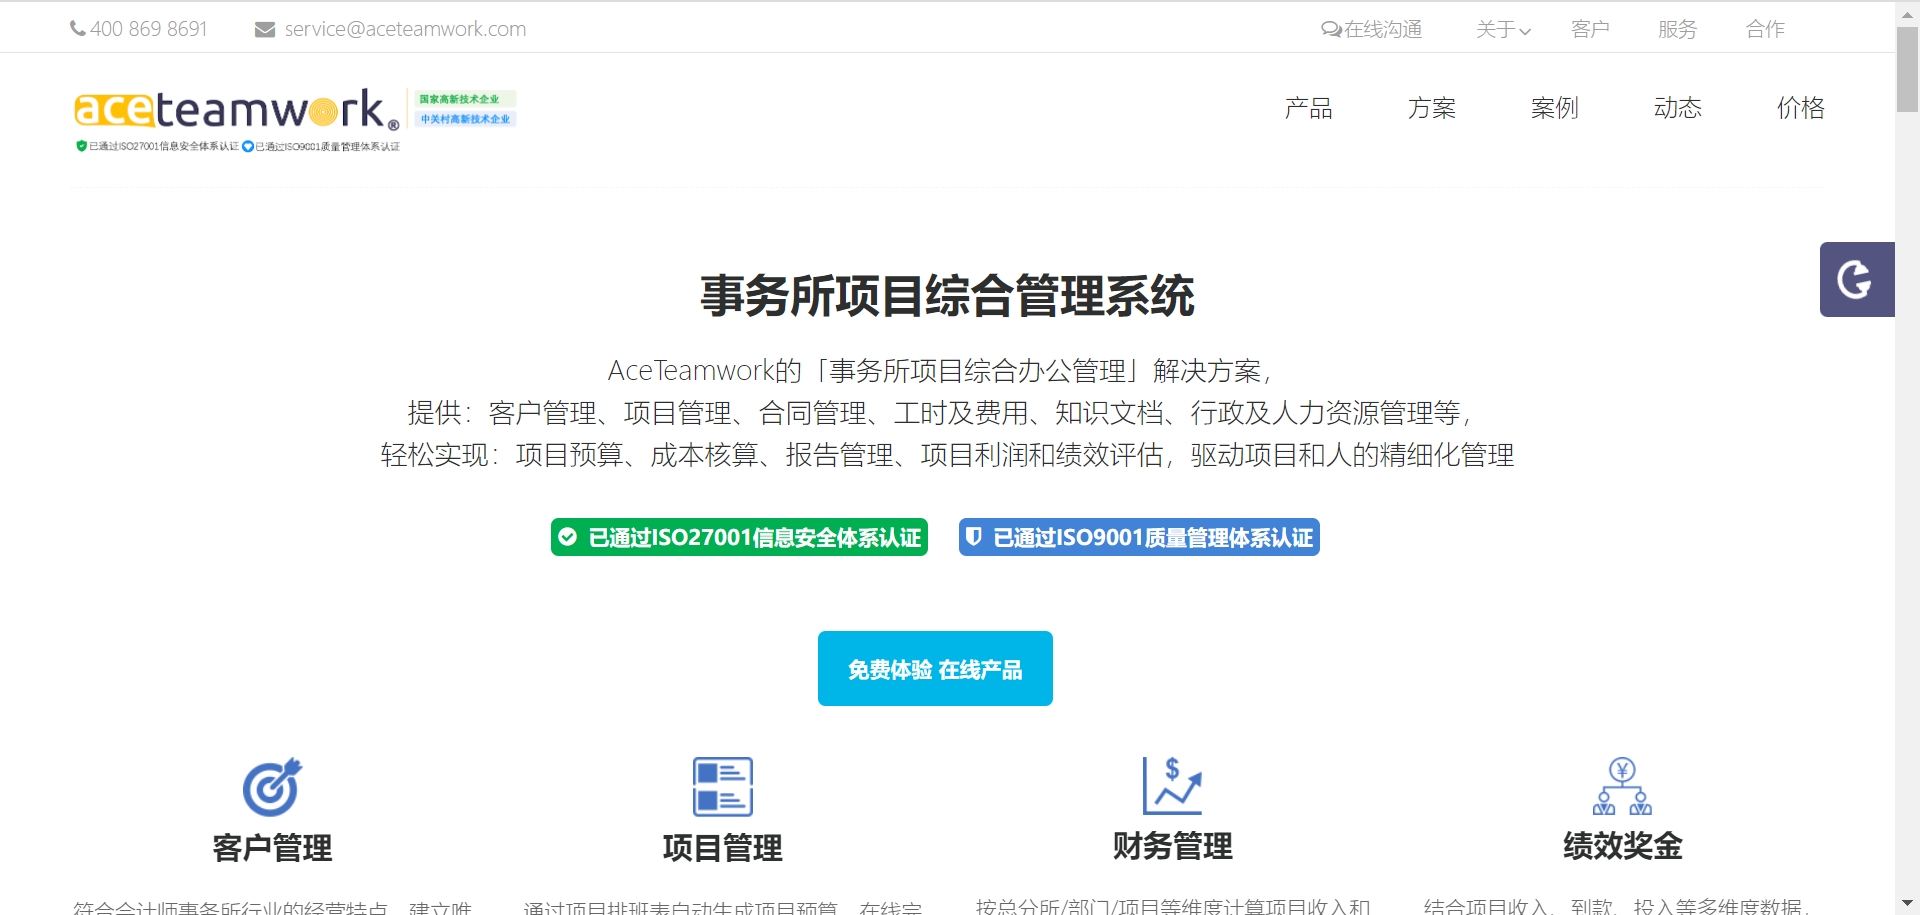Click the 客户管理 heading
This screenshot has height=915, width=1920.
(272, 848)
